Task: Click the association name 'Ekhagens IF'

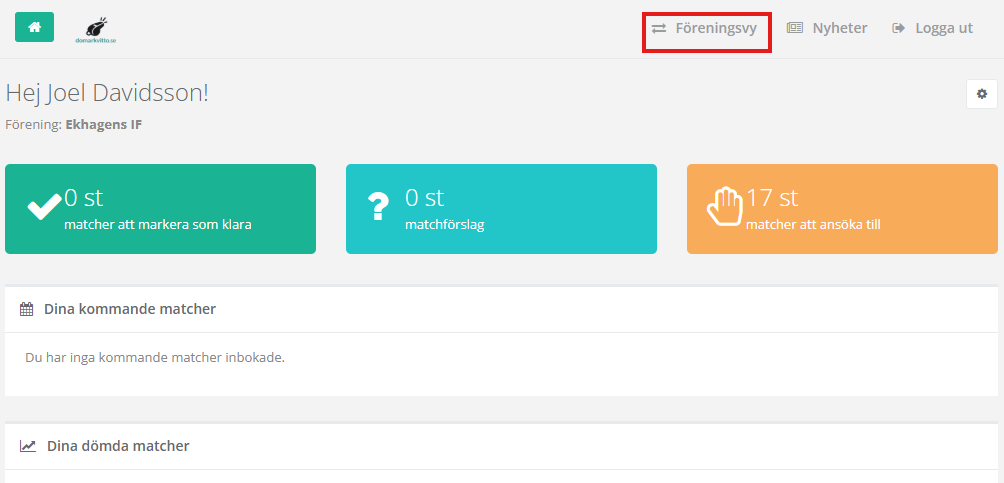Action: click(x=104, y=124)
